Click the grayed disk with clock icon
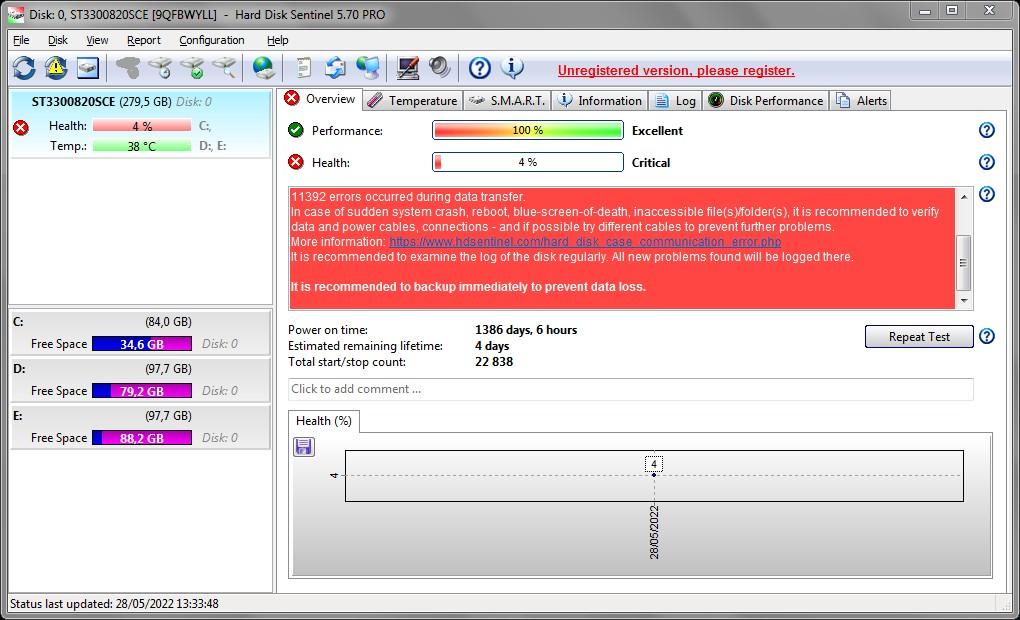The image size is (1020, 620). 160,68
